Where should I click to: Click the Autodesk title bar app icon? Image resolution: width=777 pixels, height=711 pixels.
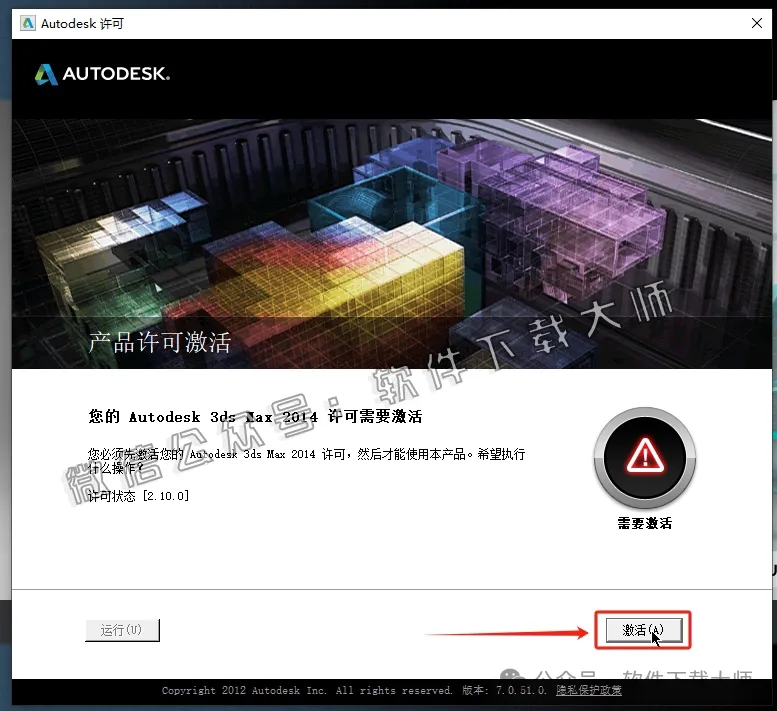(28, 23)
